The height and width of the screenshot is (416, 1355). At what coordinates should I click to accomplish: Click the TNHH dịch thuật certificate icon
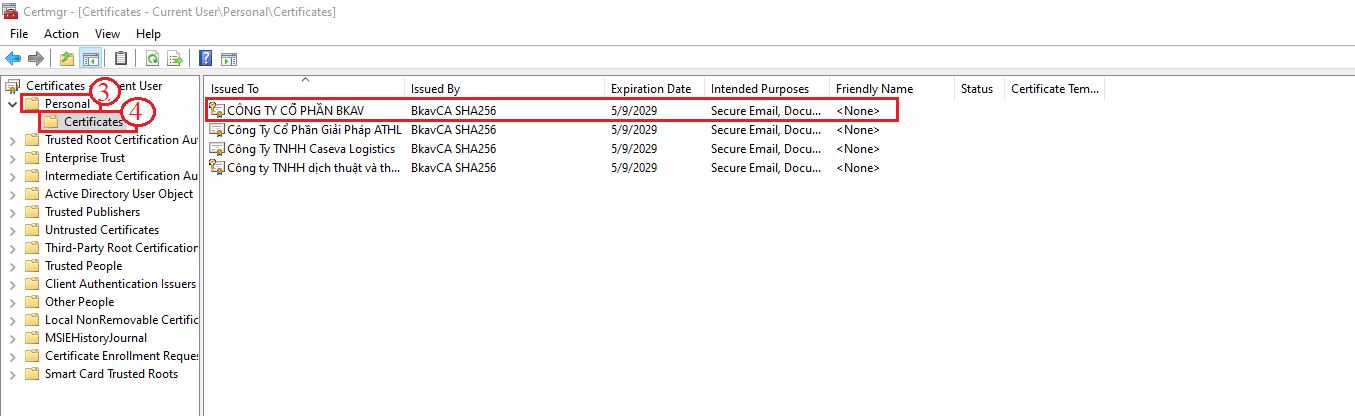[x=217, y=167]
